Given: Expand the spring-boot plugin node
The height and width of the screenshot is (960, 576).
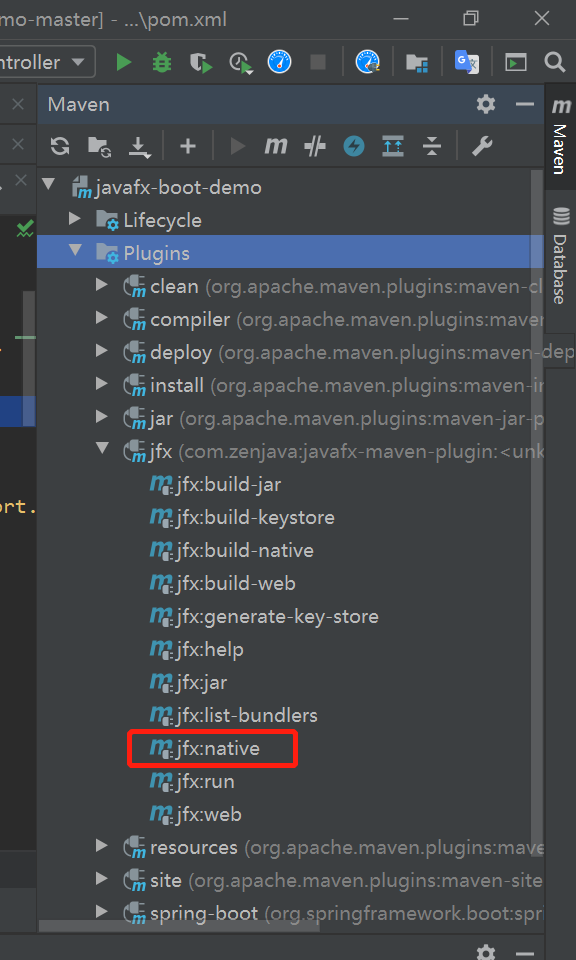Looking at the screenshot, I should coord(102,913).
